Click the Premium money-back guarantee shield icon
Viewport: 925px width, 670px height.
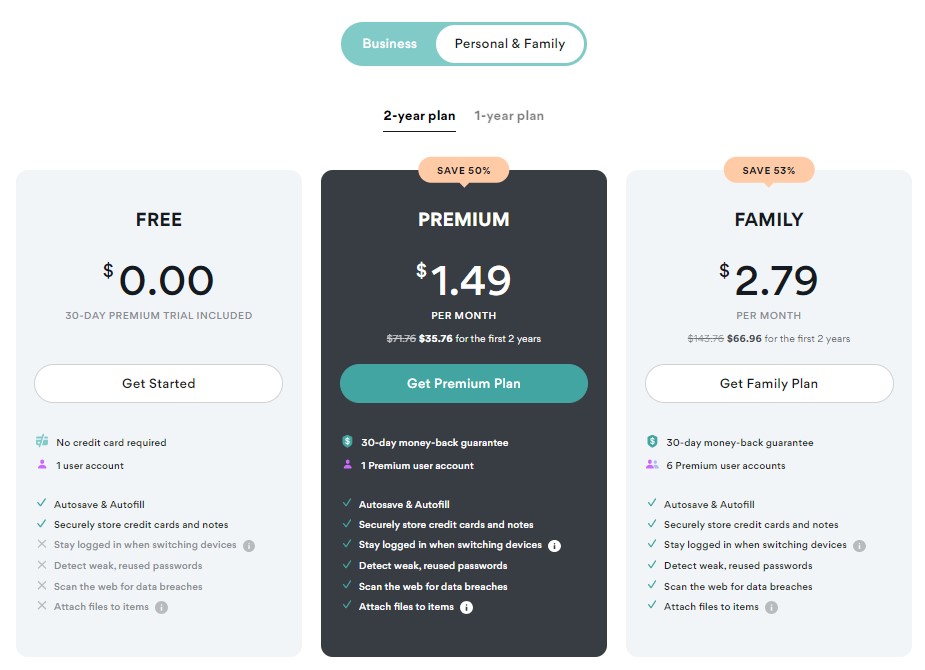(x=347, y=441)
